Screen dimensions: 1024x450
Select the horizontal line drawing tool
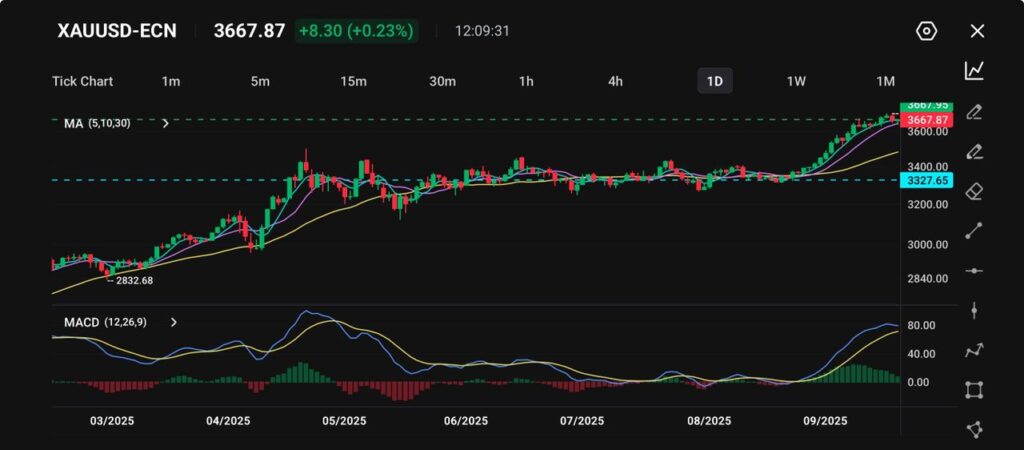pyautogui.click(x=974, y=270)
